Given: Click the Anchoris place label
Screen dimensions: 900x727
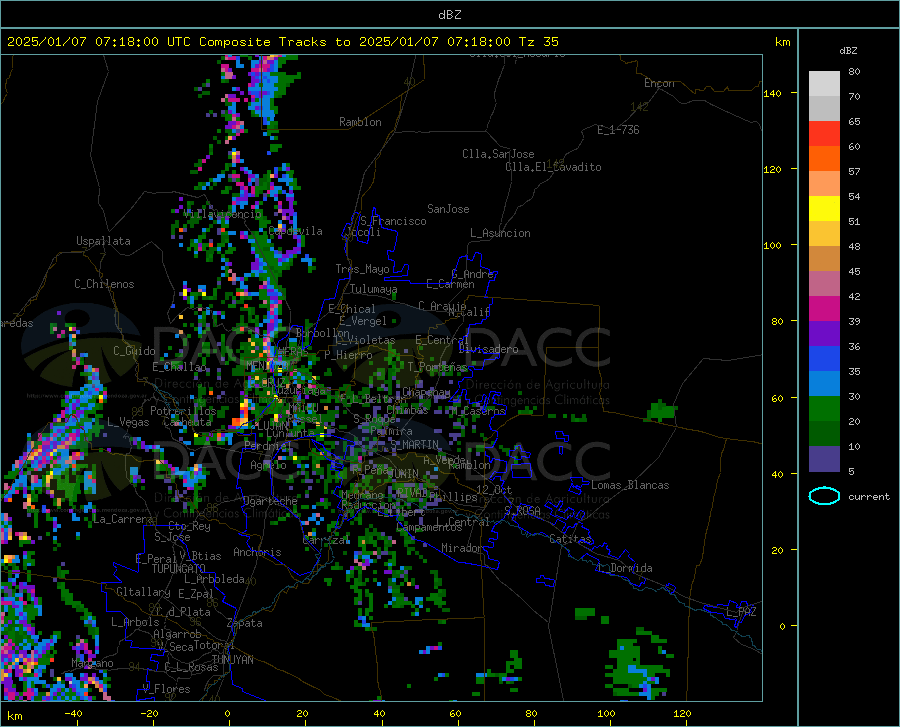Looking at the screenshot, I should pyautogui.click(x=257, y=553).
